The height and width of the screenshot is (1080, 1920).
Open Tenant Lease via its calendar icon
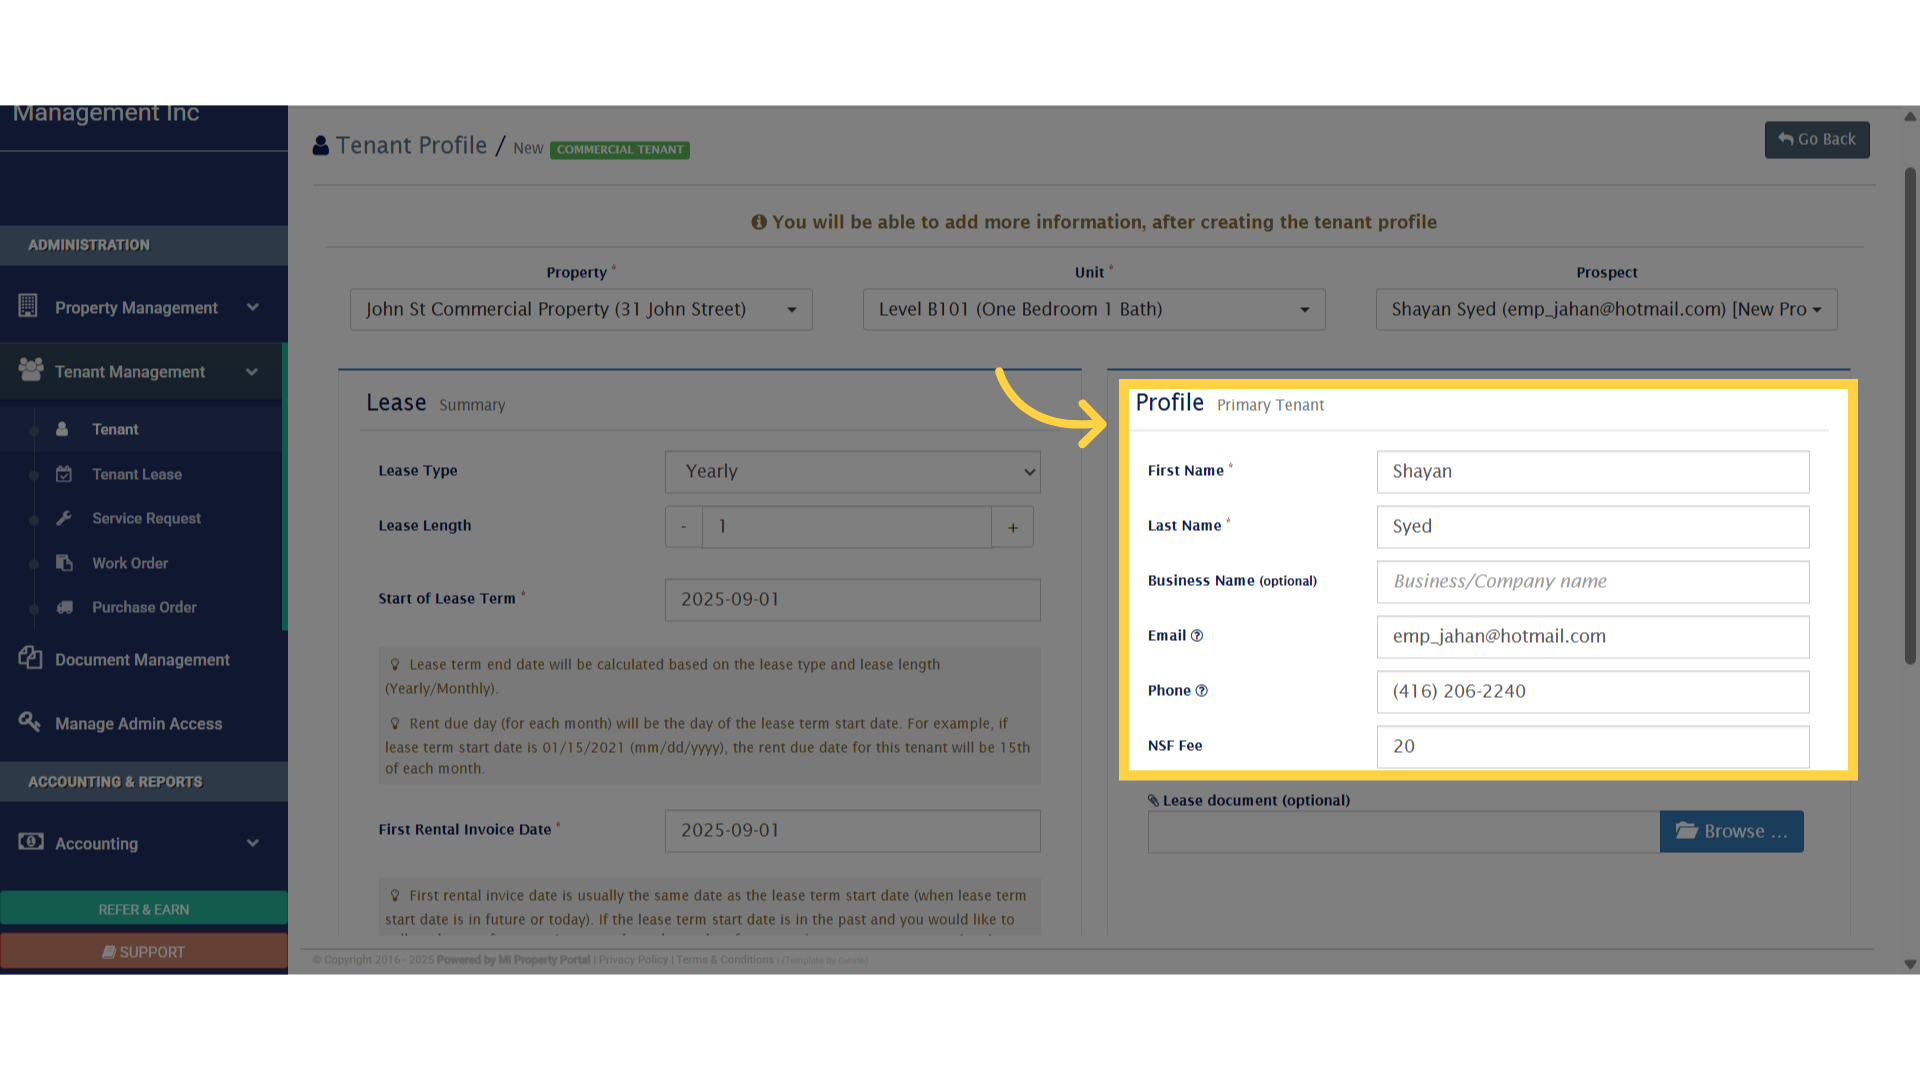(63, 473)
